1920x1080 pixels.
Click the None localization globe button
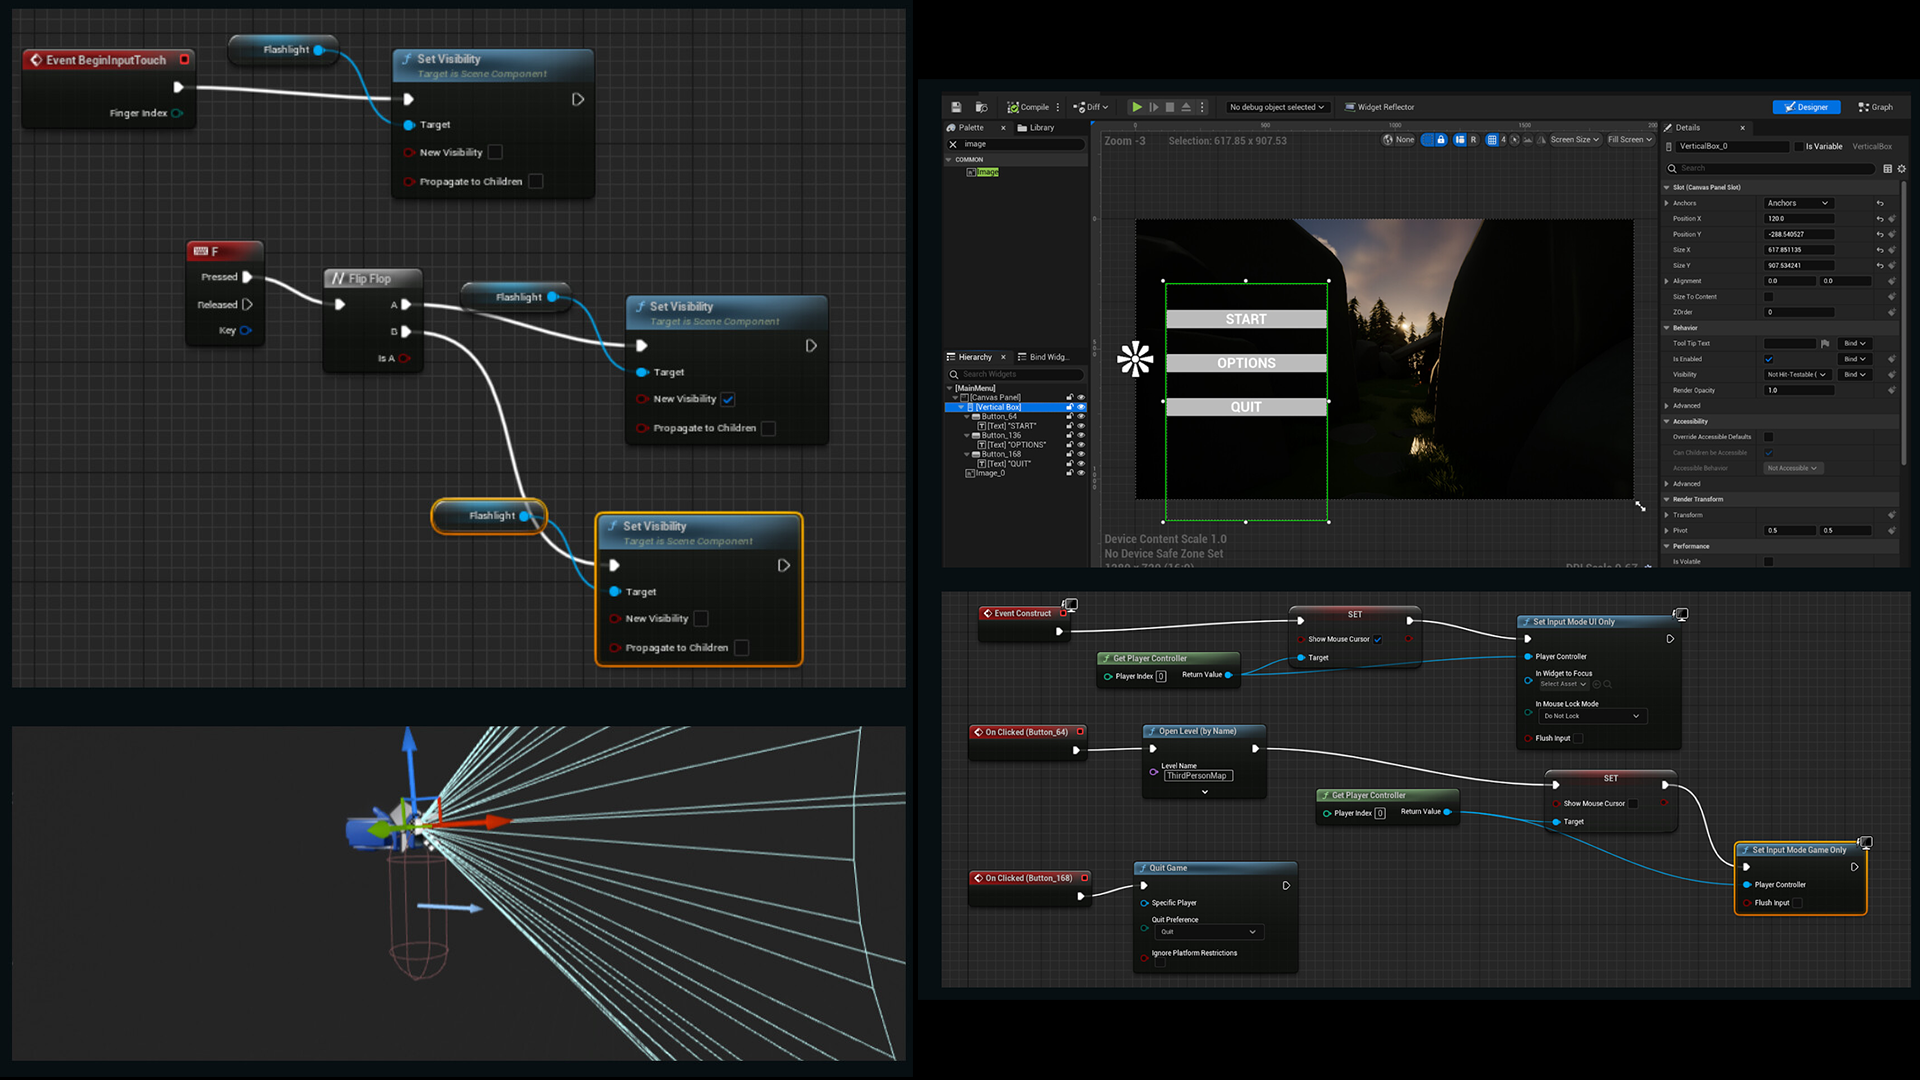point(1399,140)
